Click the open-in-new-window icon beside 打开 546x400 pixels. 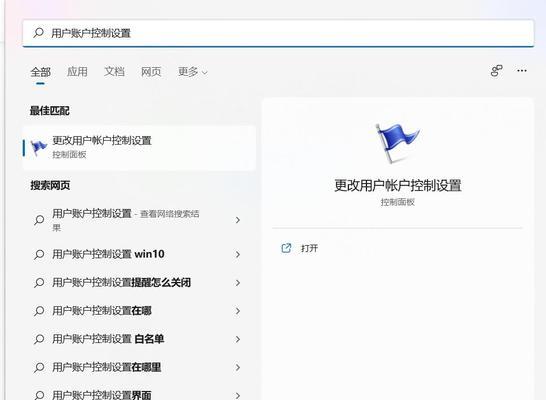286,248
